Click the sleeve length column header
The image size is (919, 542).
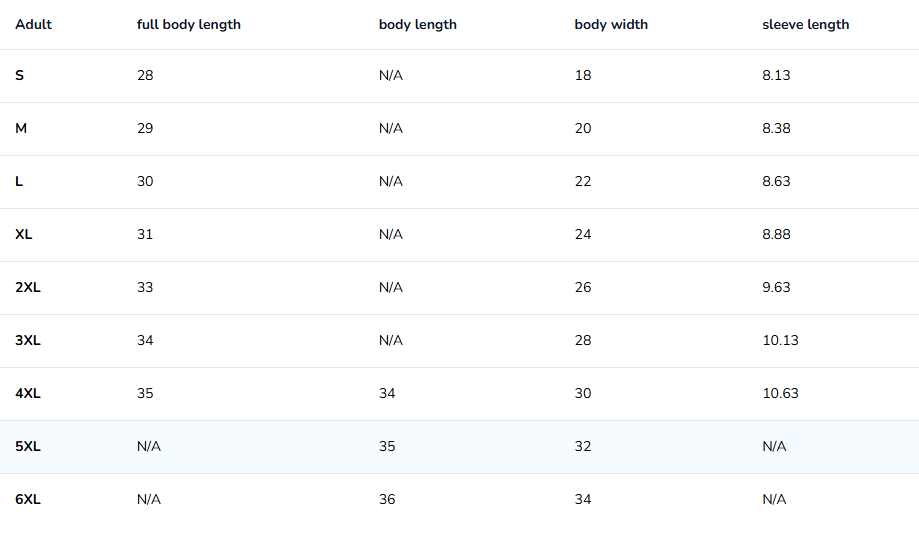pyautogui.click(x=805, y=25)
